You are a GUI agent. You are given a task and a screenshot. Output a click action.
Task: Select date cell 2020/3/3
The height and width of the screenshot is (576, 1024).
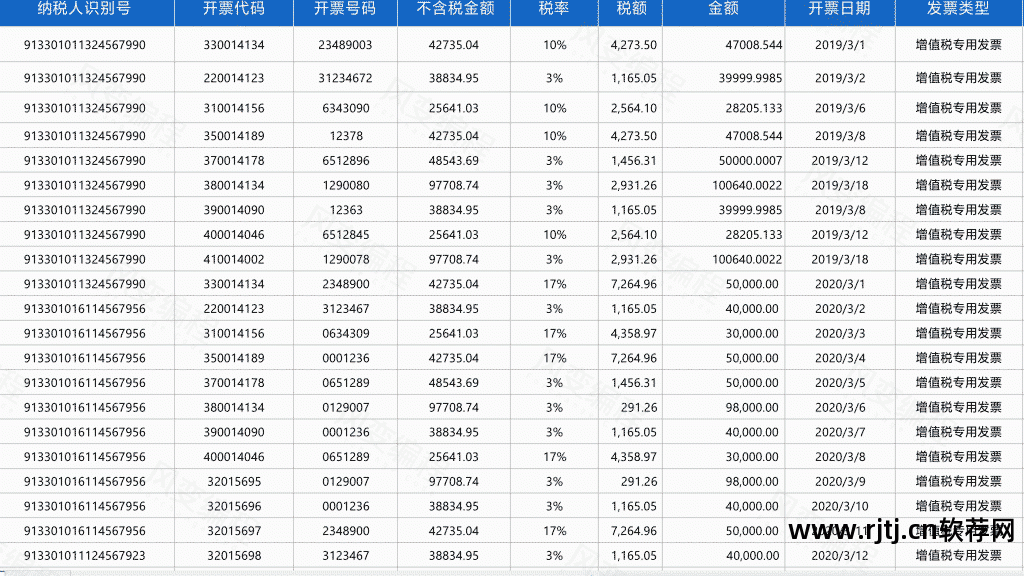pyautogui.click(x=840, y=334)
